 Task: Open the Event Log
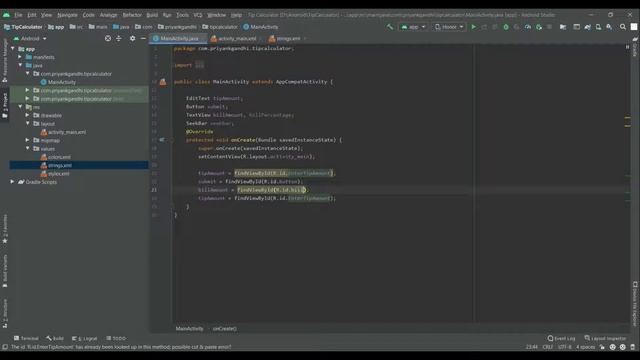[561, 338]
